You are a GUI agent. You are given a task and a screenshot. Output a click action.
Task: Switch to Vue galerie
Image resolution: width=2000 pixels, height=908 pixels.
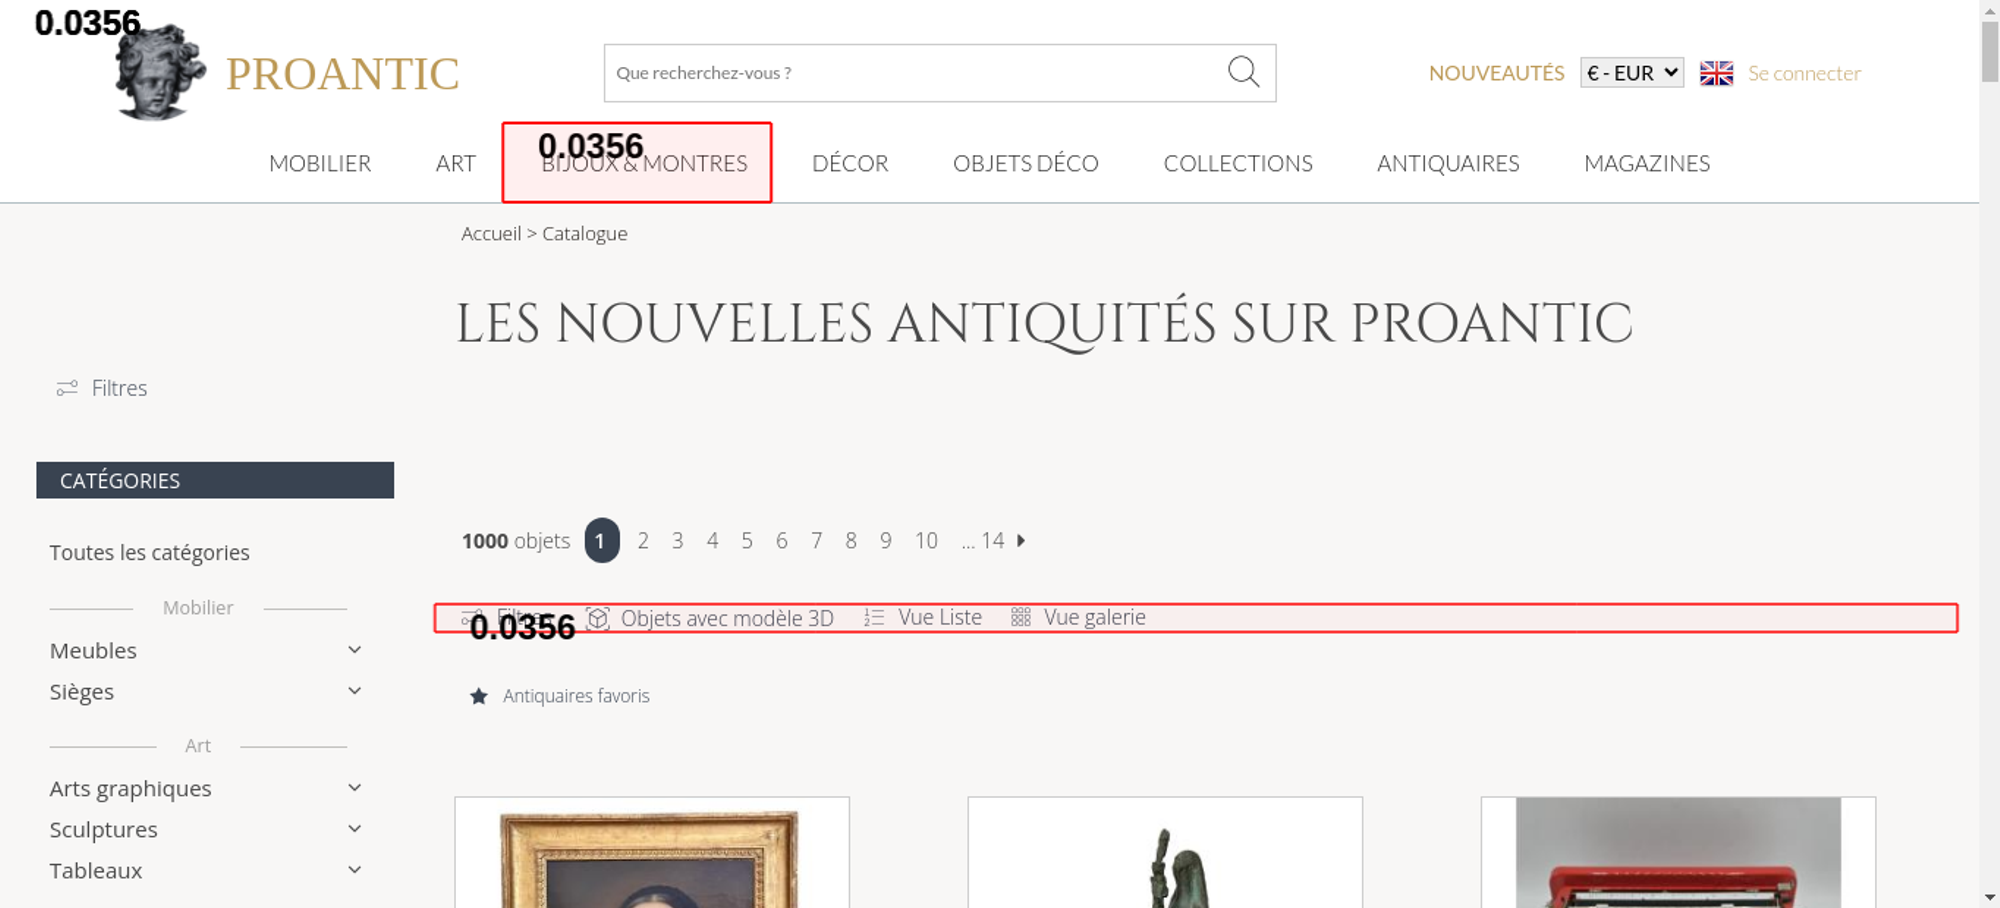click(x=1095, y=618)
